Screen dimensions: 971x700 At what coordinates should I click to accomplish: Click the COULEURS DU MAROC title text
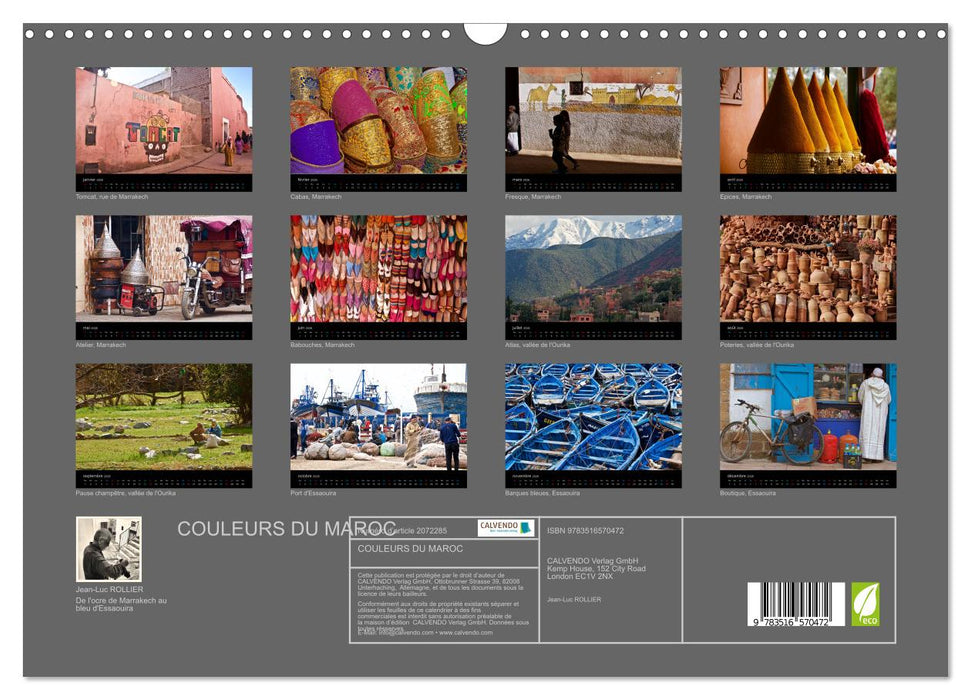pyautogui.click(x=281, y=528)
